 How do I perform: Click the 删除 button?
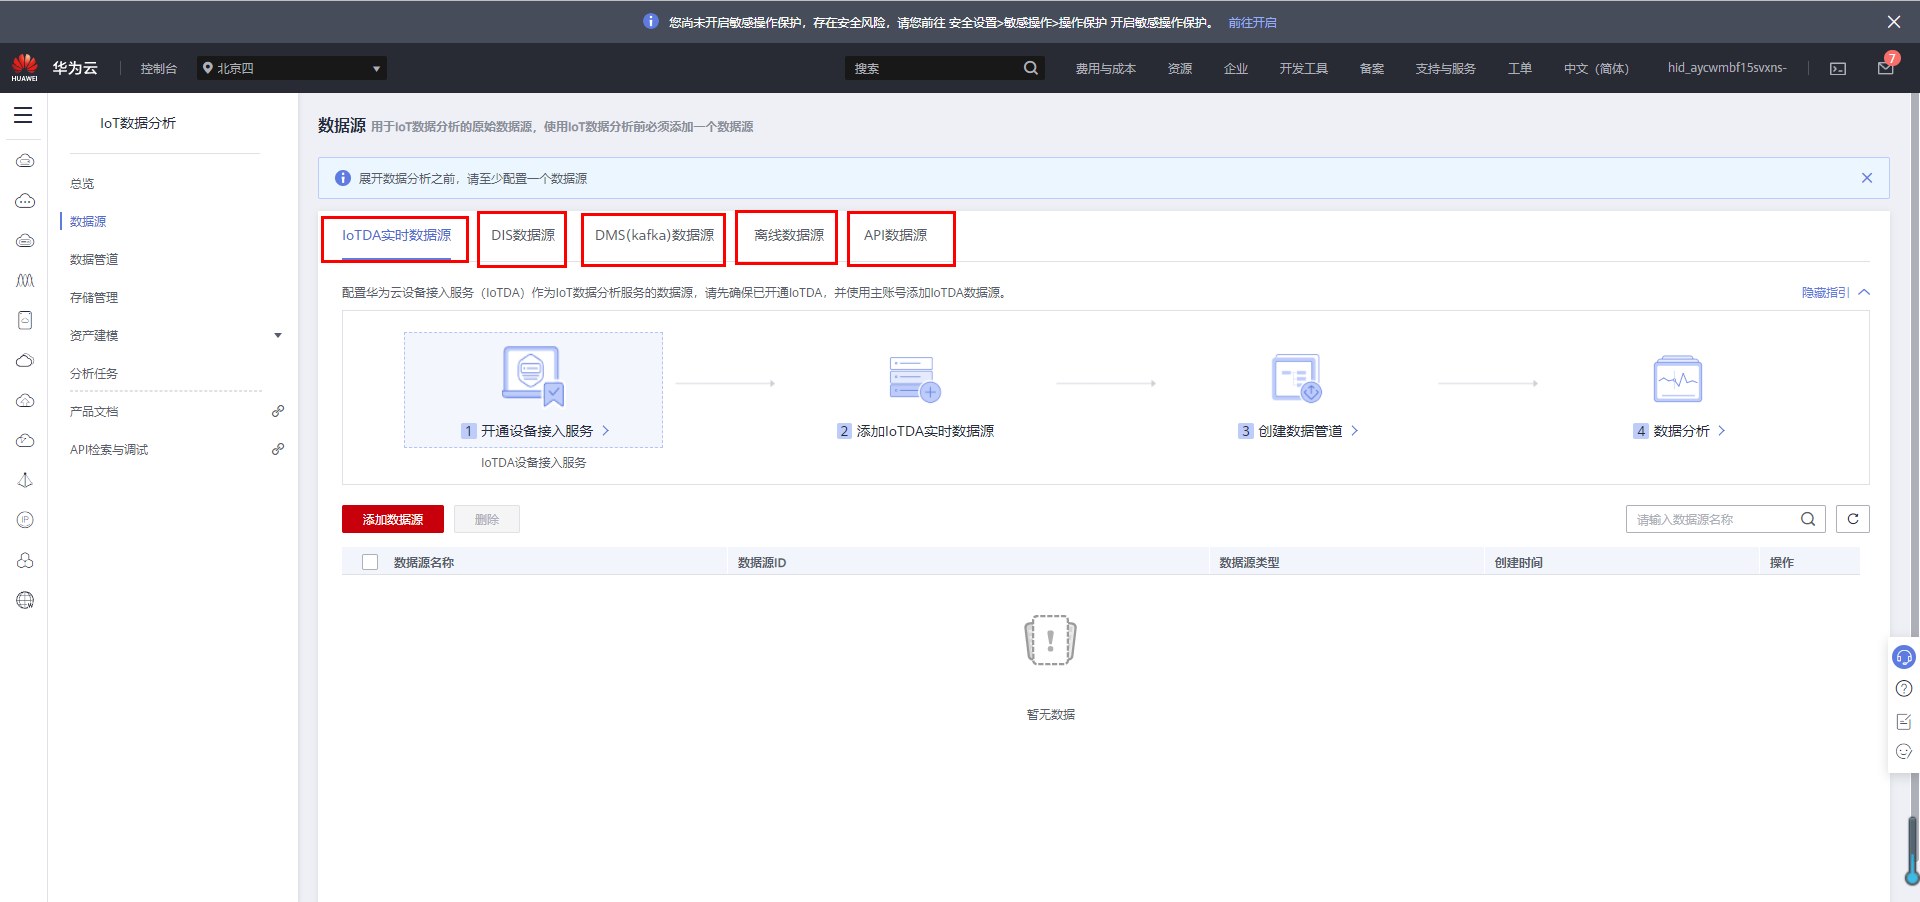pos(487,519)
